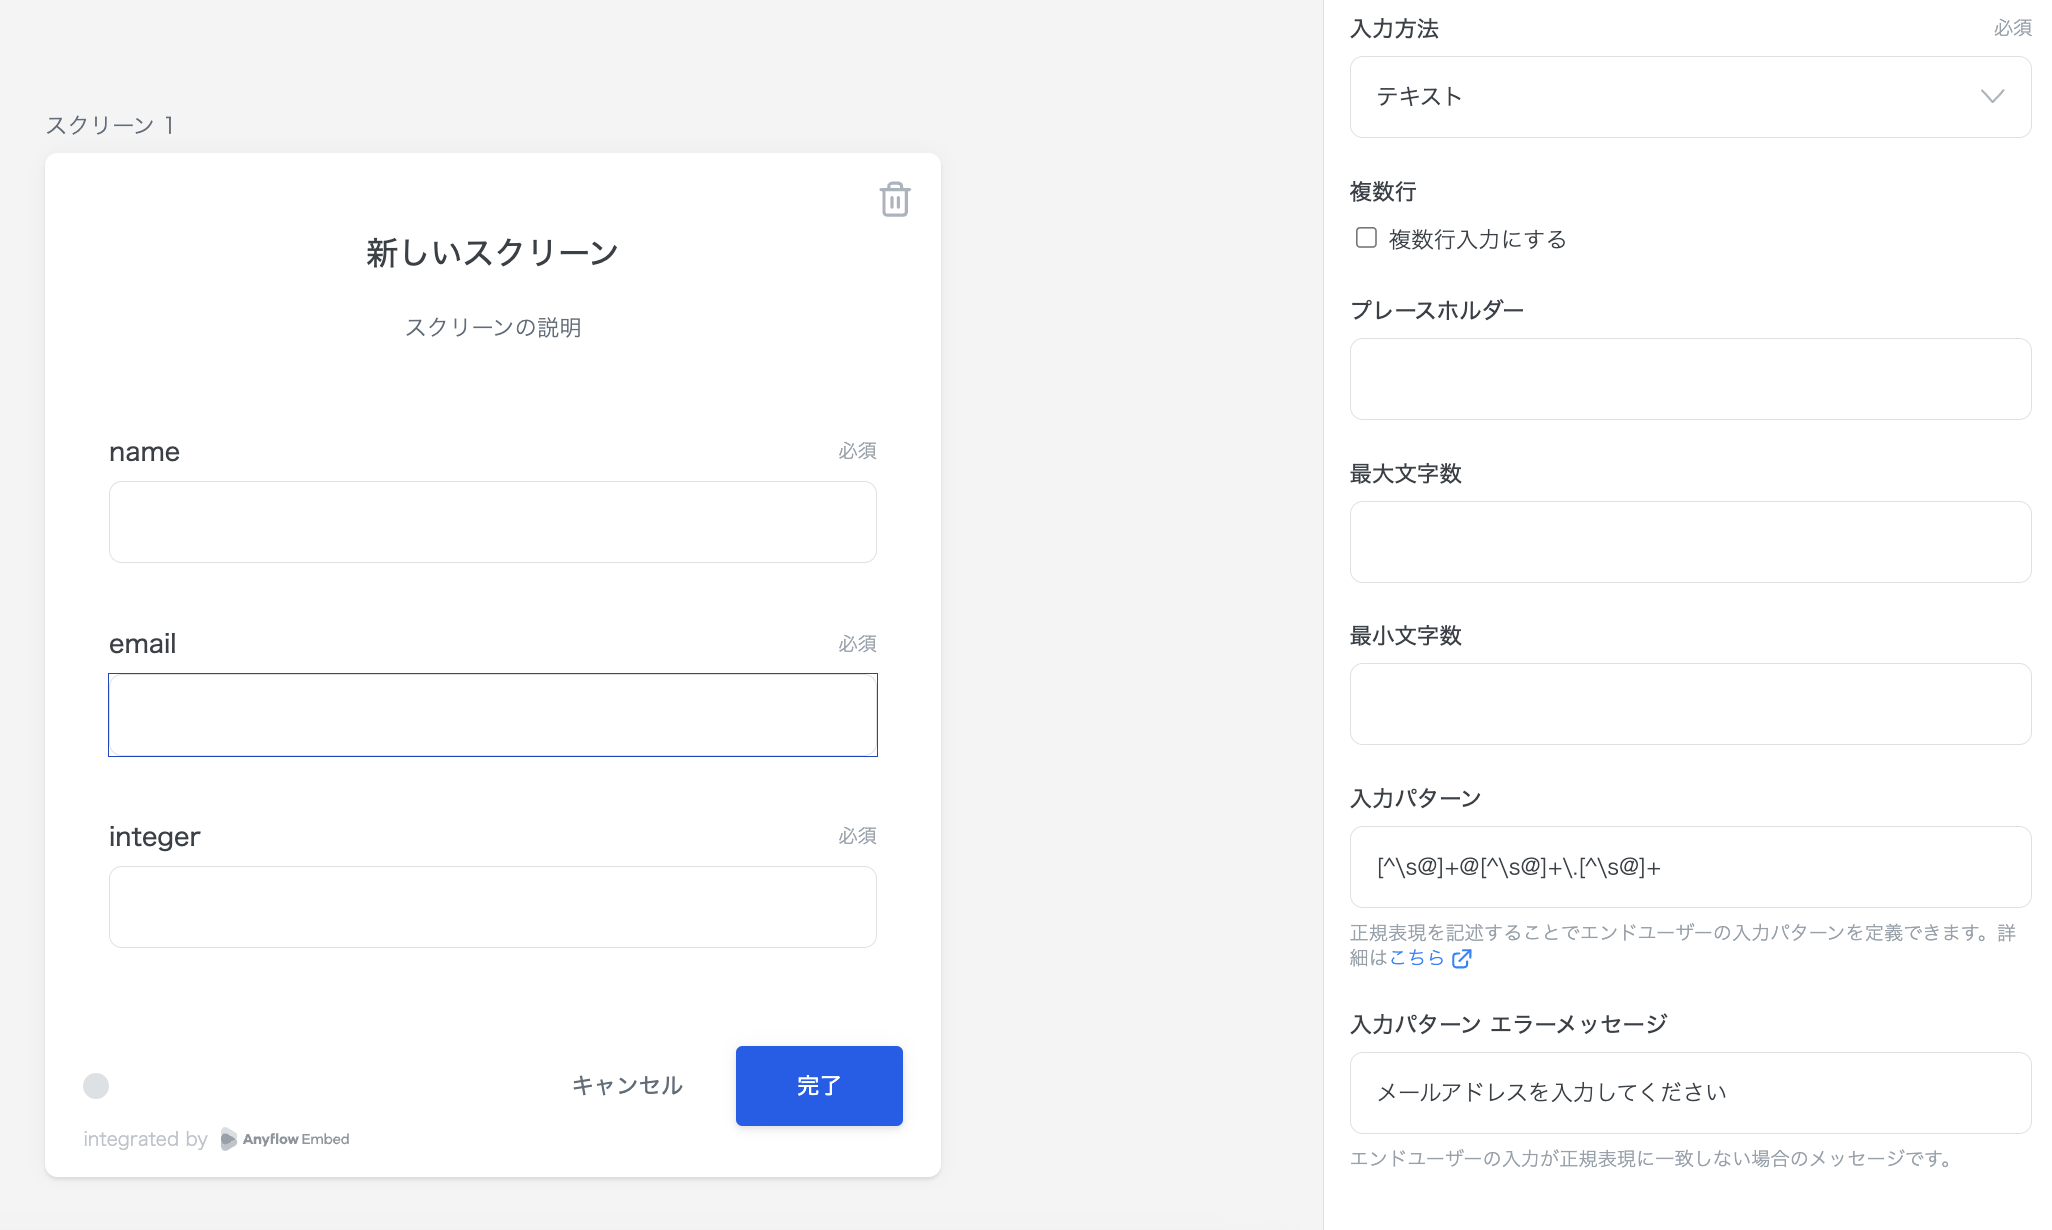Click the スクリーンの説明 description text

pyautogui.click(x=492, y=326)
